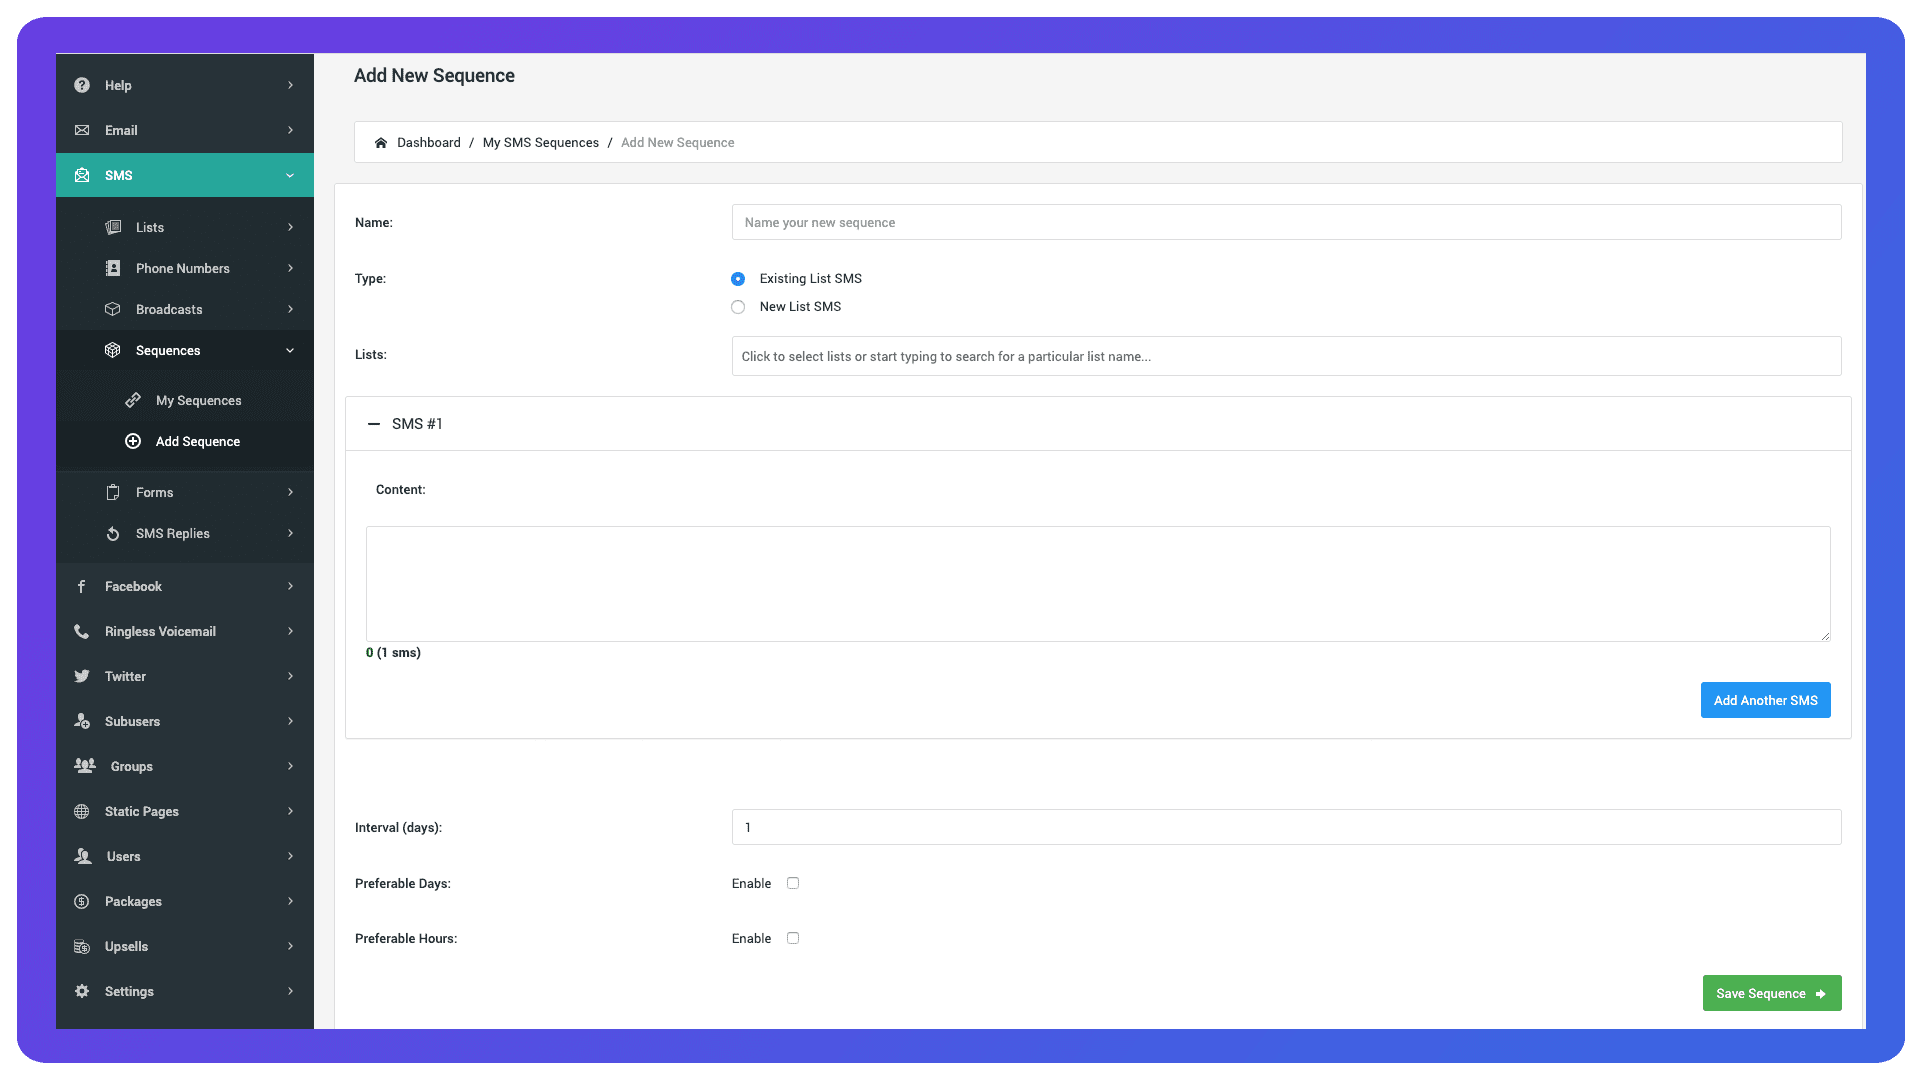Open the Phone Numbers menu item

point(182,268)
